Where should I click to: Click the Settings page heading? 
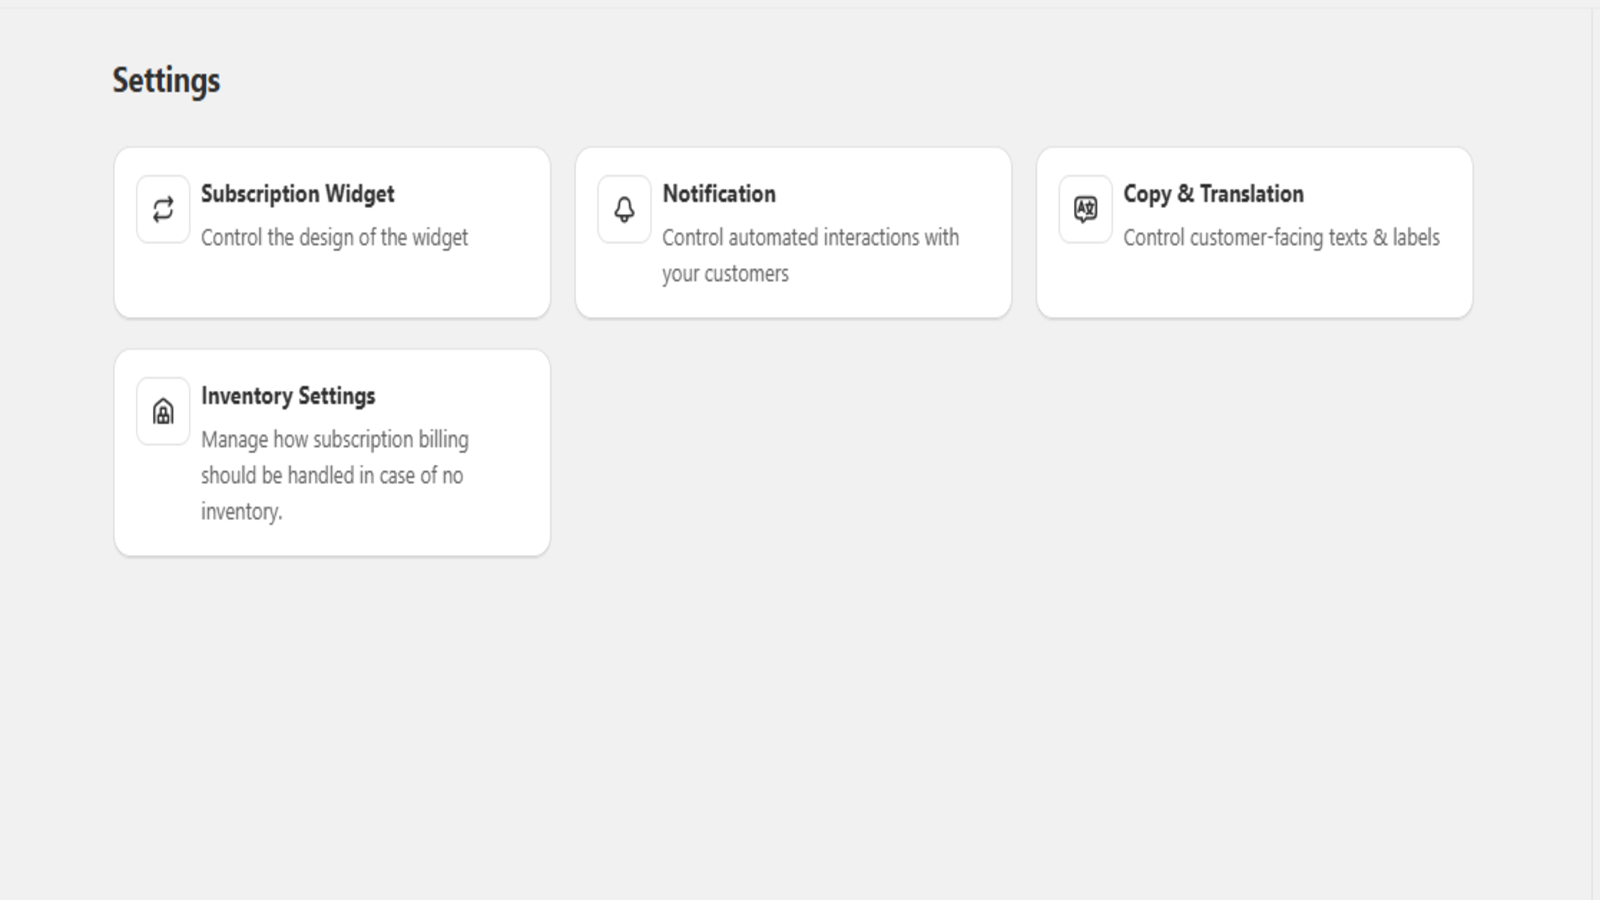[x=166, y=80]
